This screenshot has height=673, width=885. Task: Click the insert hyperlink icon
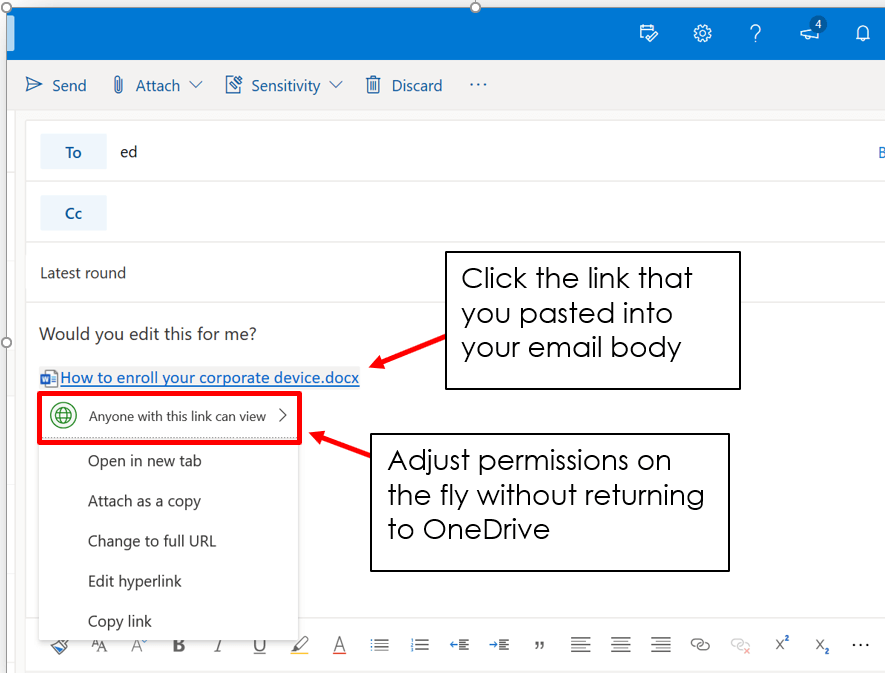point(700,645)
